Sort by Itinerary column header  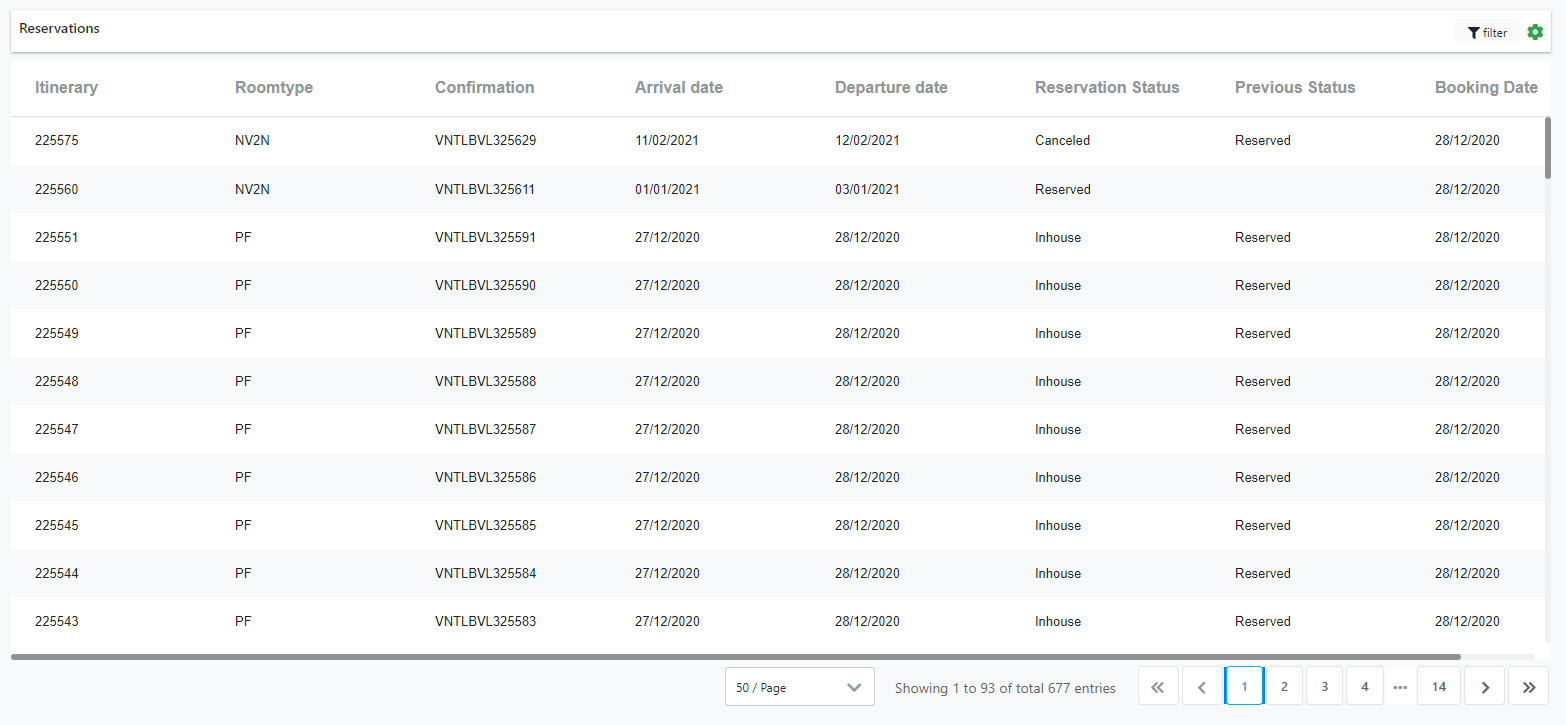point(66,87)
